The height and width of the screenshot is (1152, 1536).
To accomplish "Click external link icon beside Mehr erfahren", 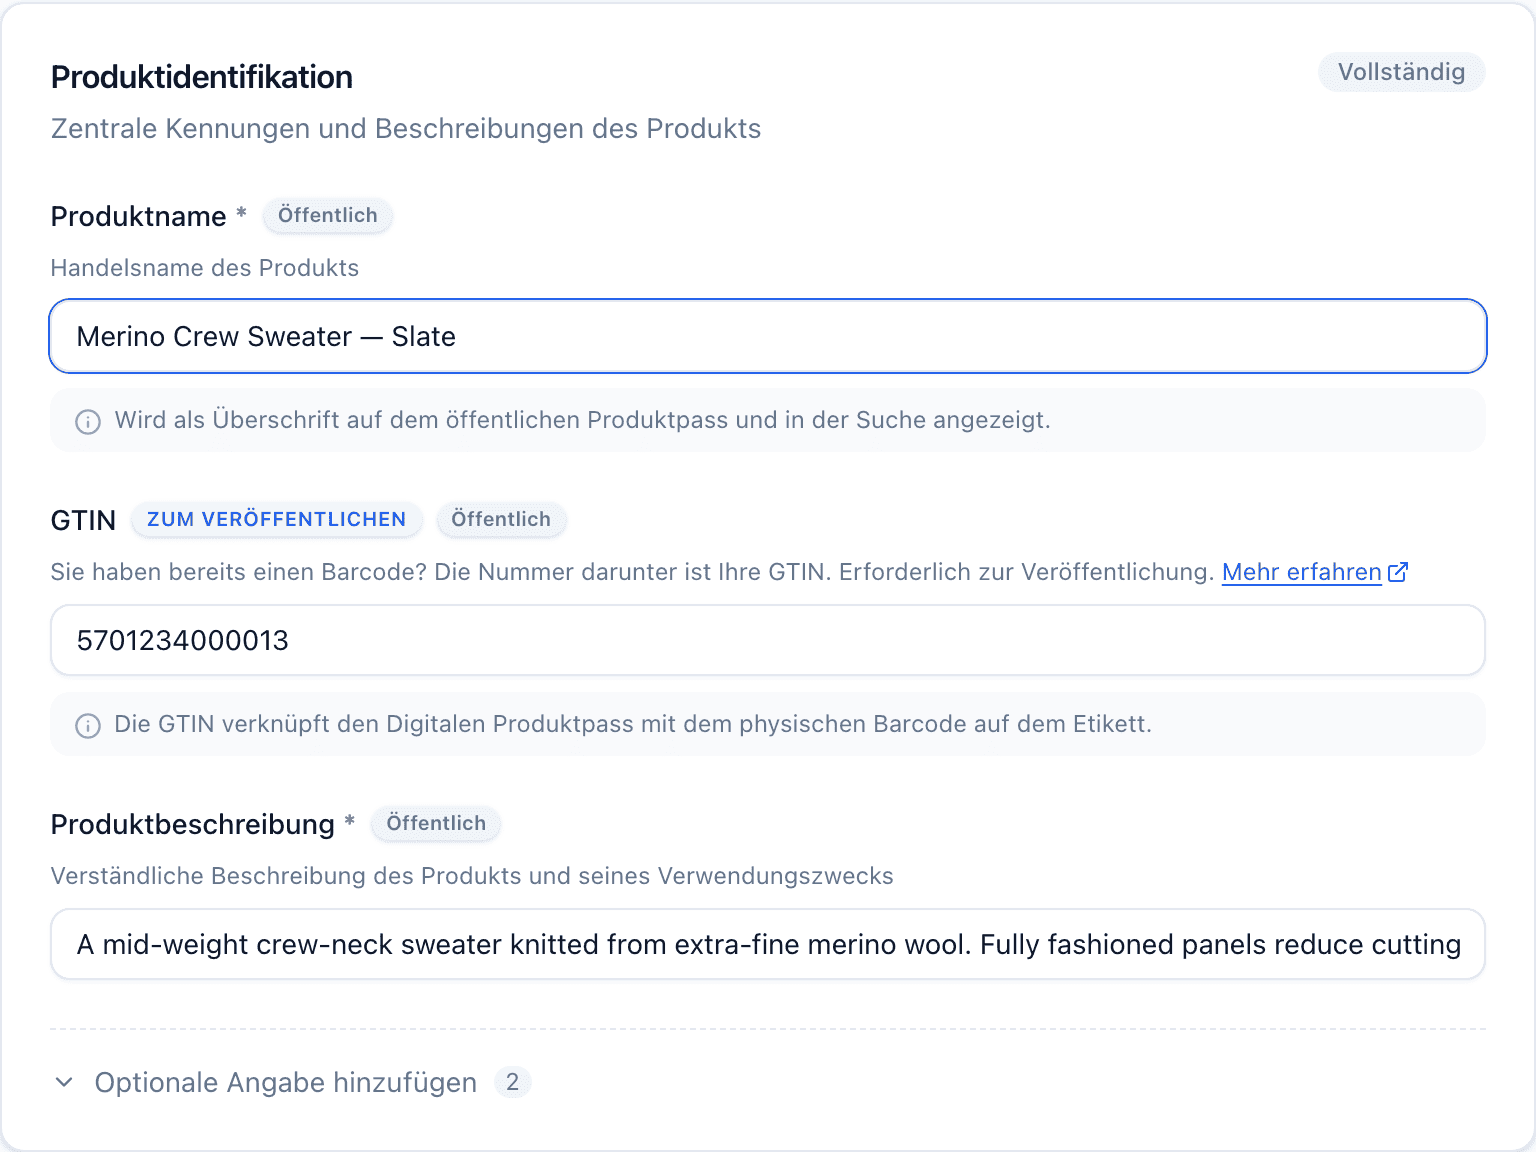I will point(1398,572).
